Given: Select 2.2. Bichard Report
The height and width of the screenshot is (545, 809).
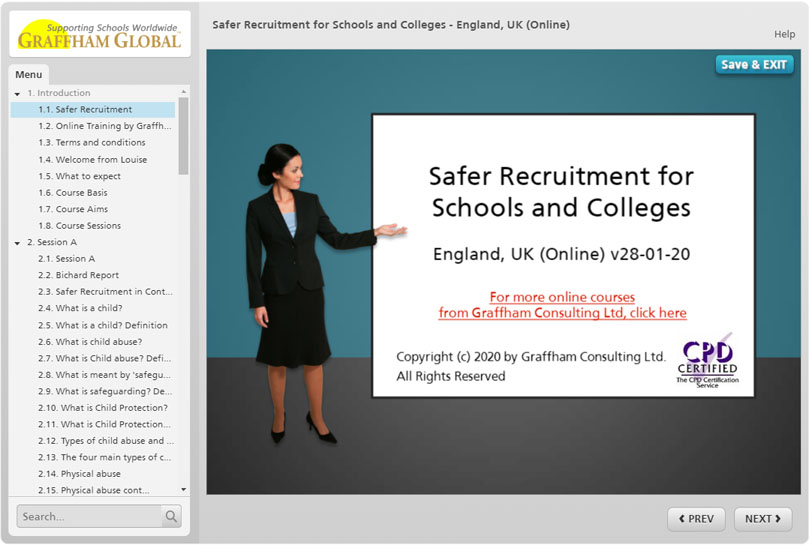Looking at the screenshot, I should click(78, 275).
